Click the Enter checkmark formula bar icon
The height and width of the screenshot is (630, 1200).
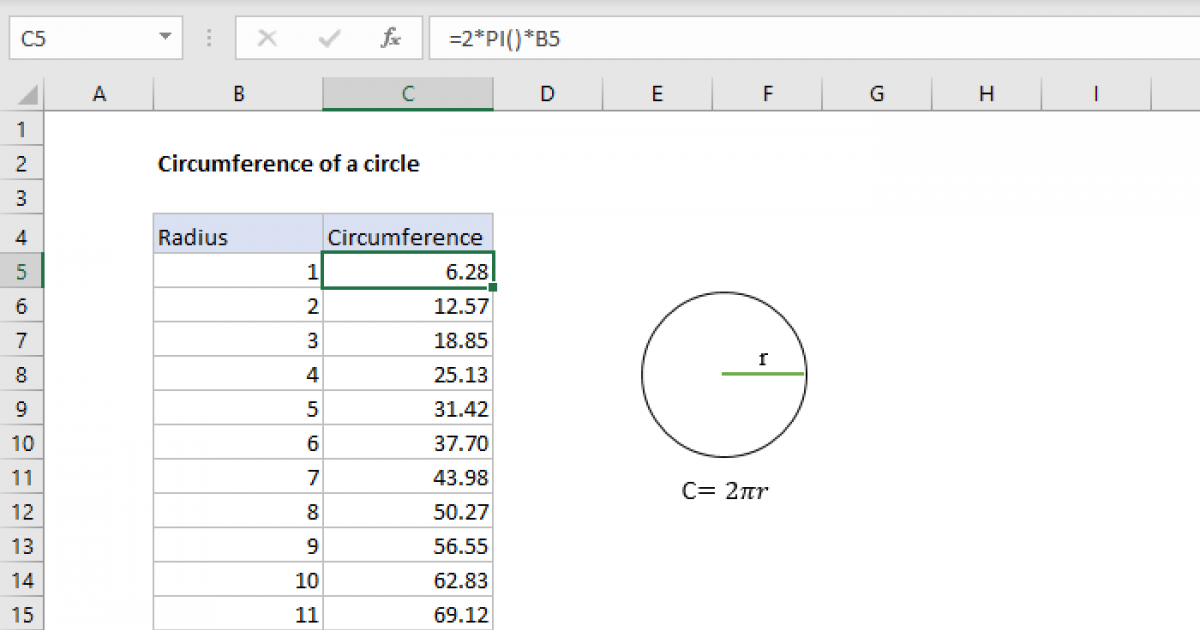coord(328,39)
